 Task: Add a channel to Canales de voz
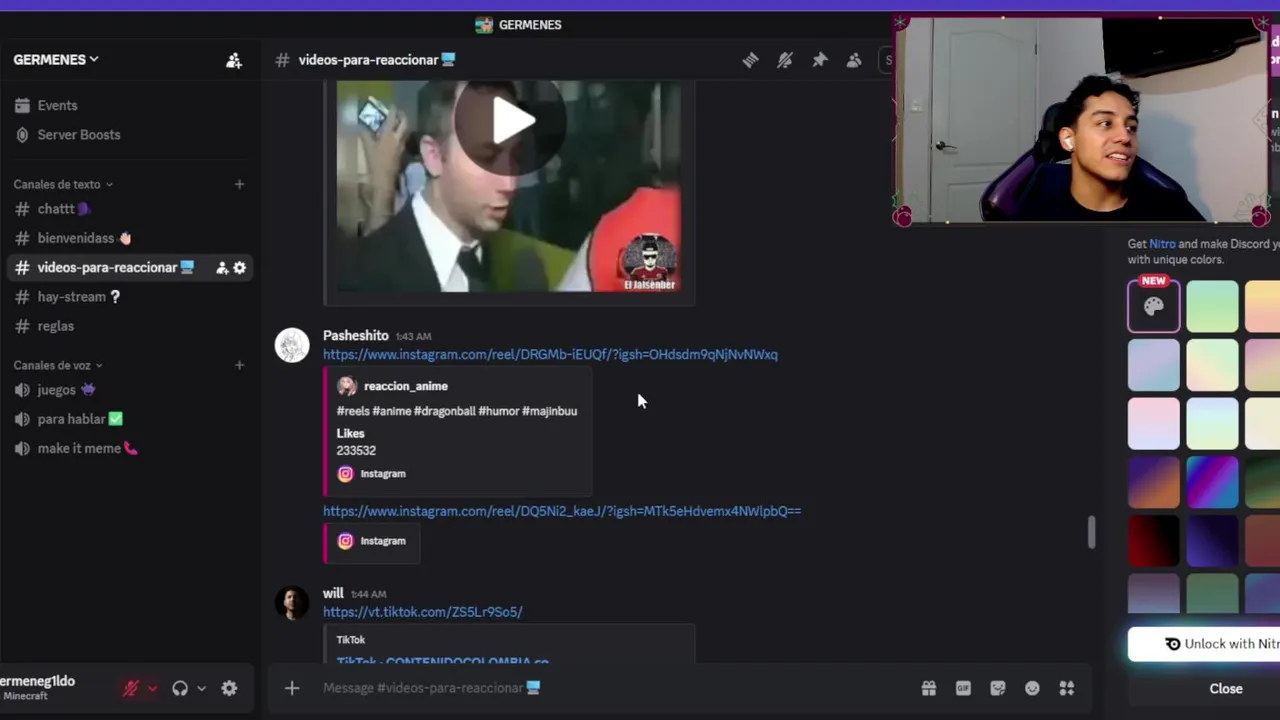239,365
